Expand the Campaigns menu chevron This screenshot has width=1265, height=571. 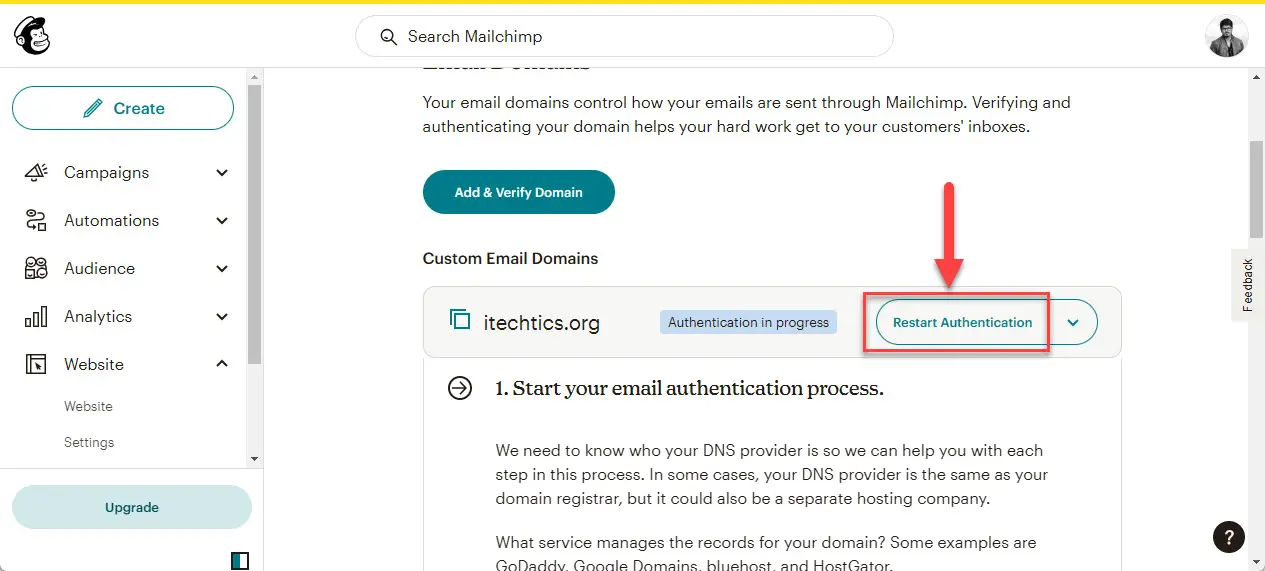(x=222, y=172)
